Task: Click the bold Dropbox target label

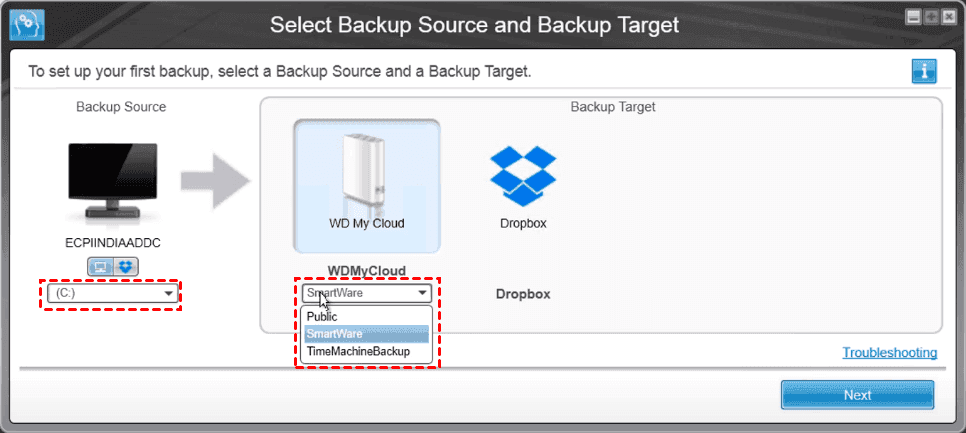Action: click(523, 295)
